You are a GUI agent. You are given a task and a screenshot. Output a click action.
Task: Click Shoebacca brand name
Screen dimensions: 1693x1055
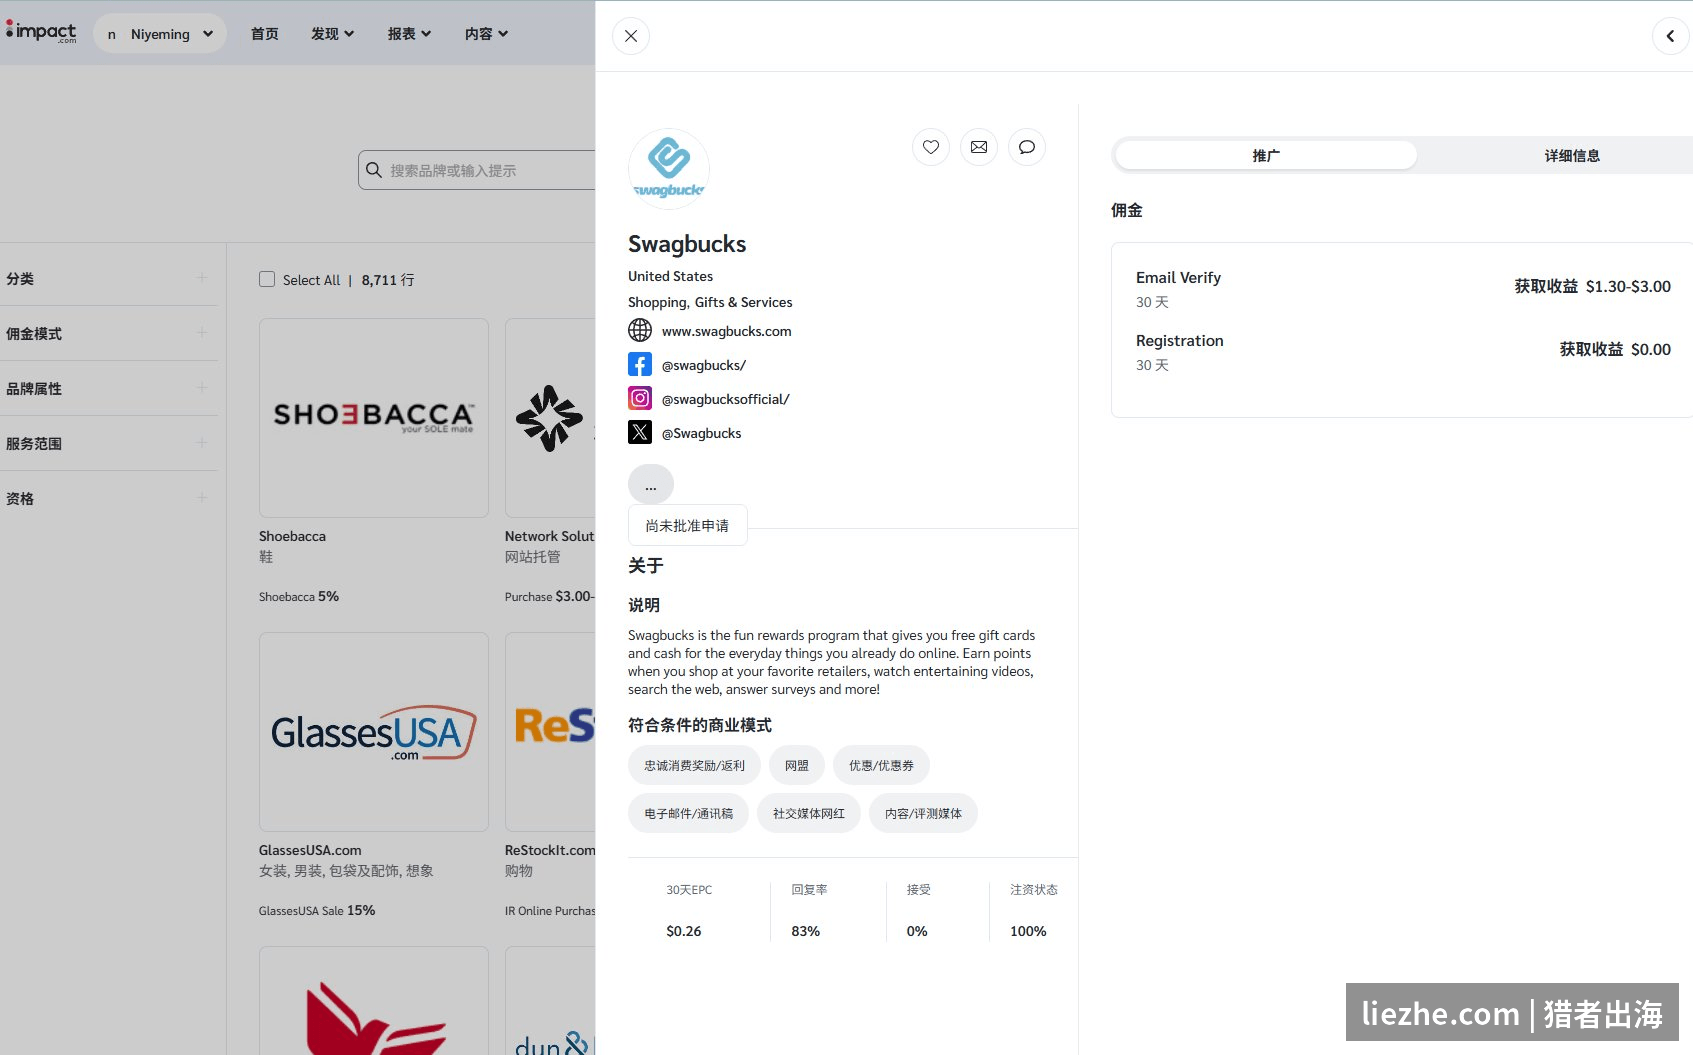coord(292,536)
